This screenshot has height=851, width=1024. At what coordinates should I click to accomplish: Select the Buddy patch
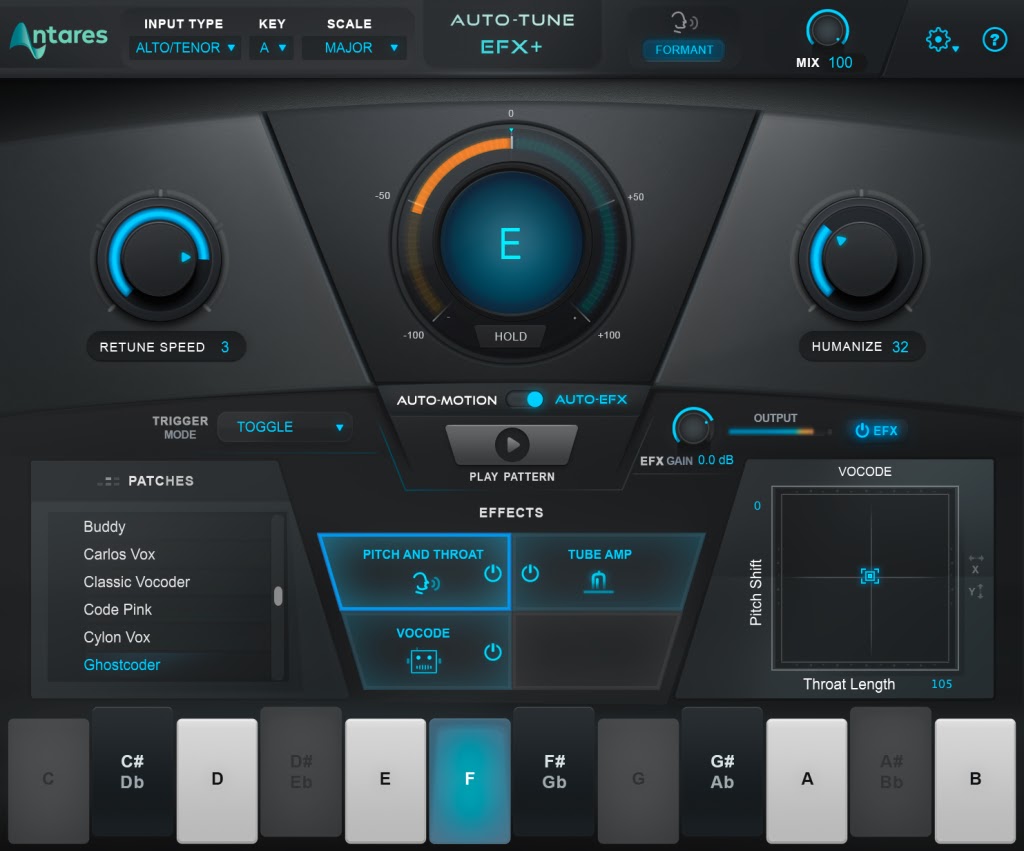click(x=104, y=526)
